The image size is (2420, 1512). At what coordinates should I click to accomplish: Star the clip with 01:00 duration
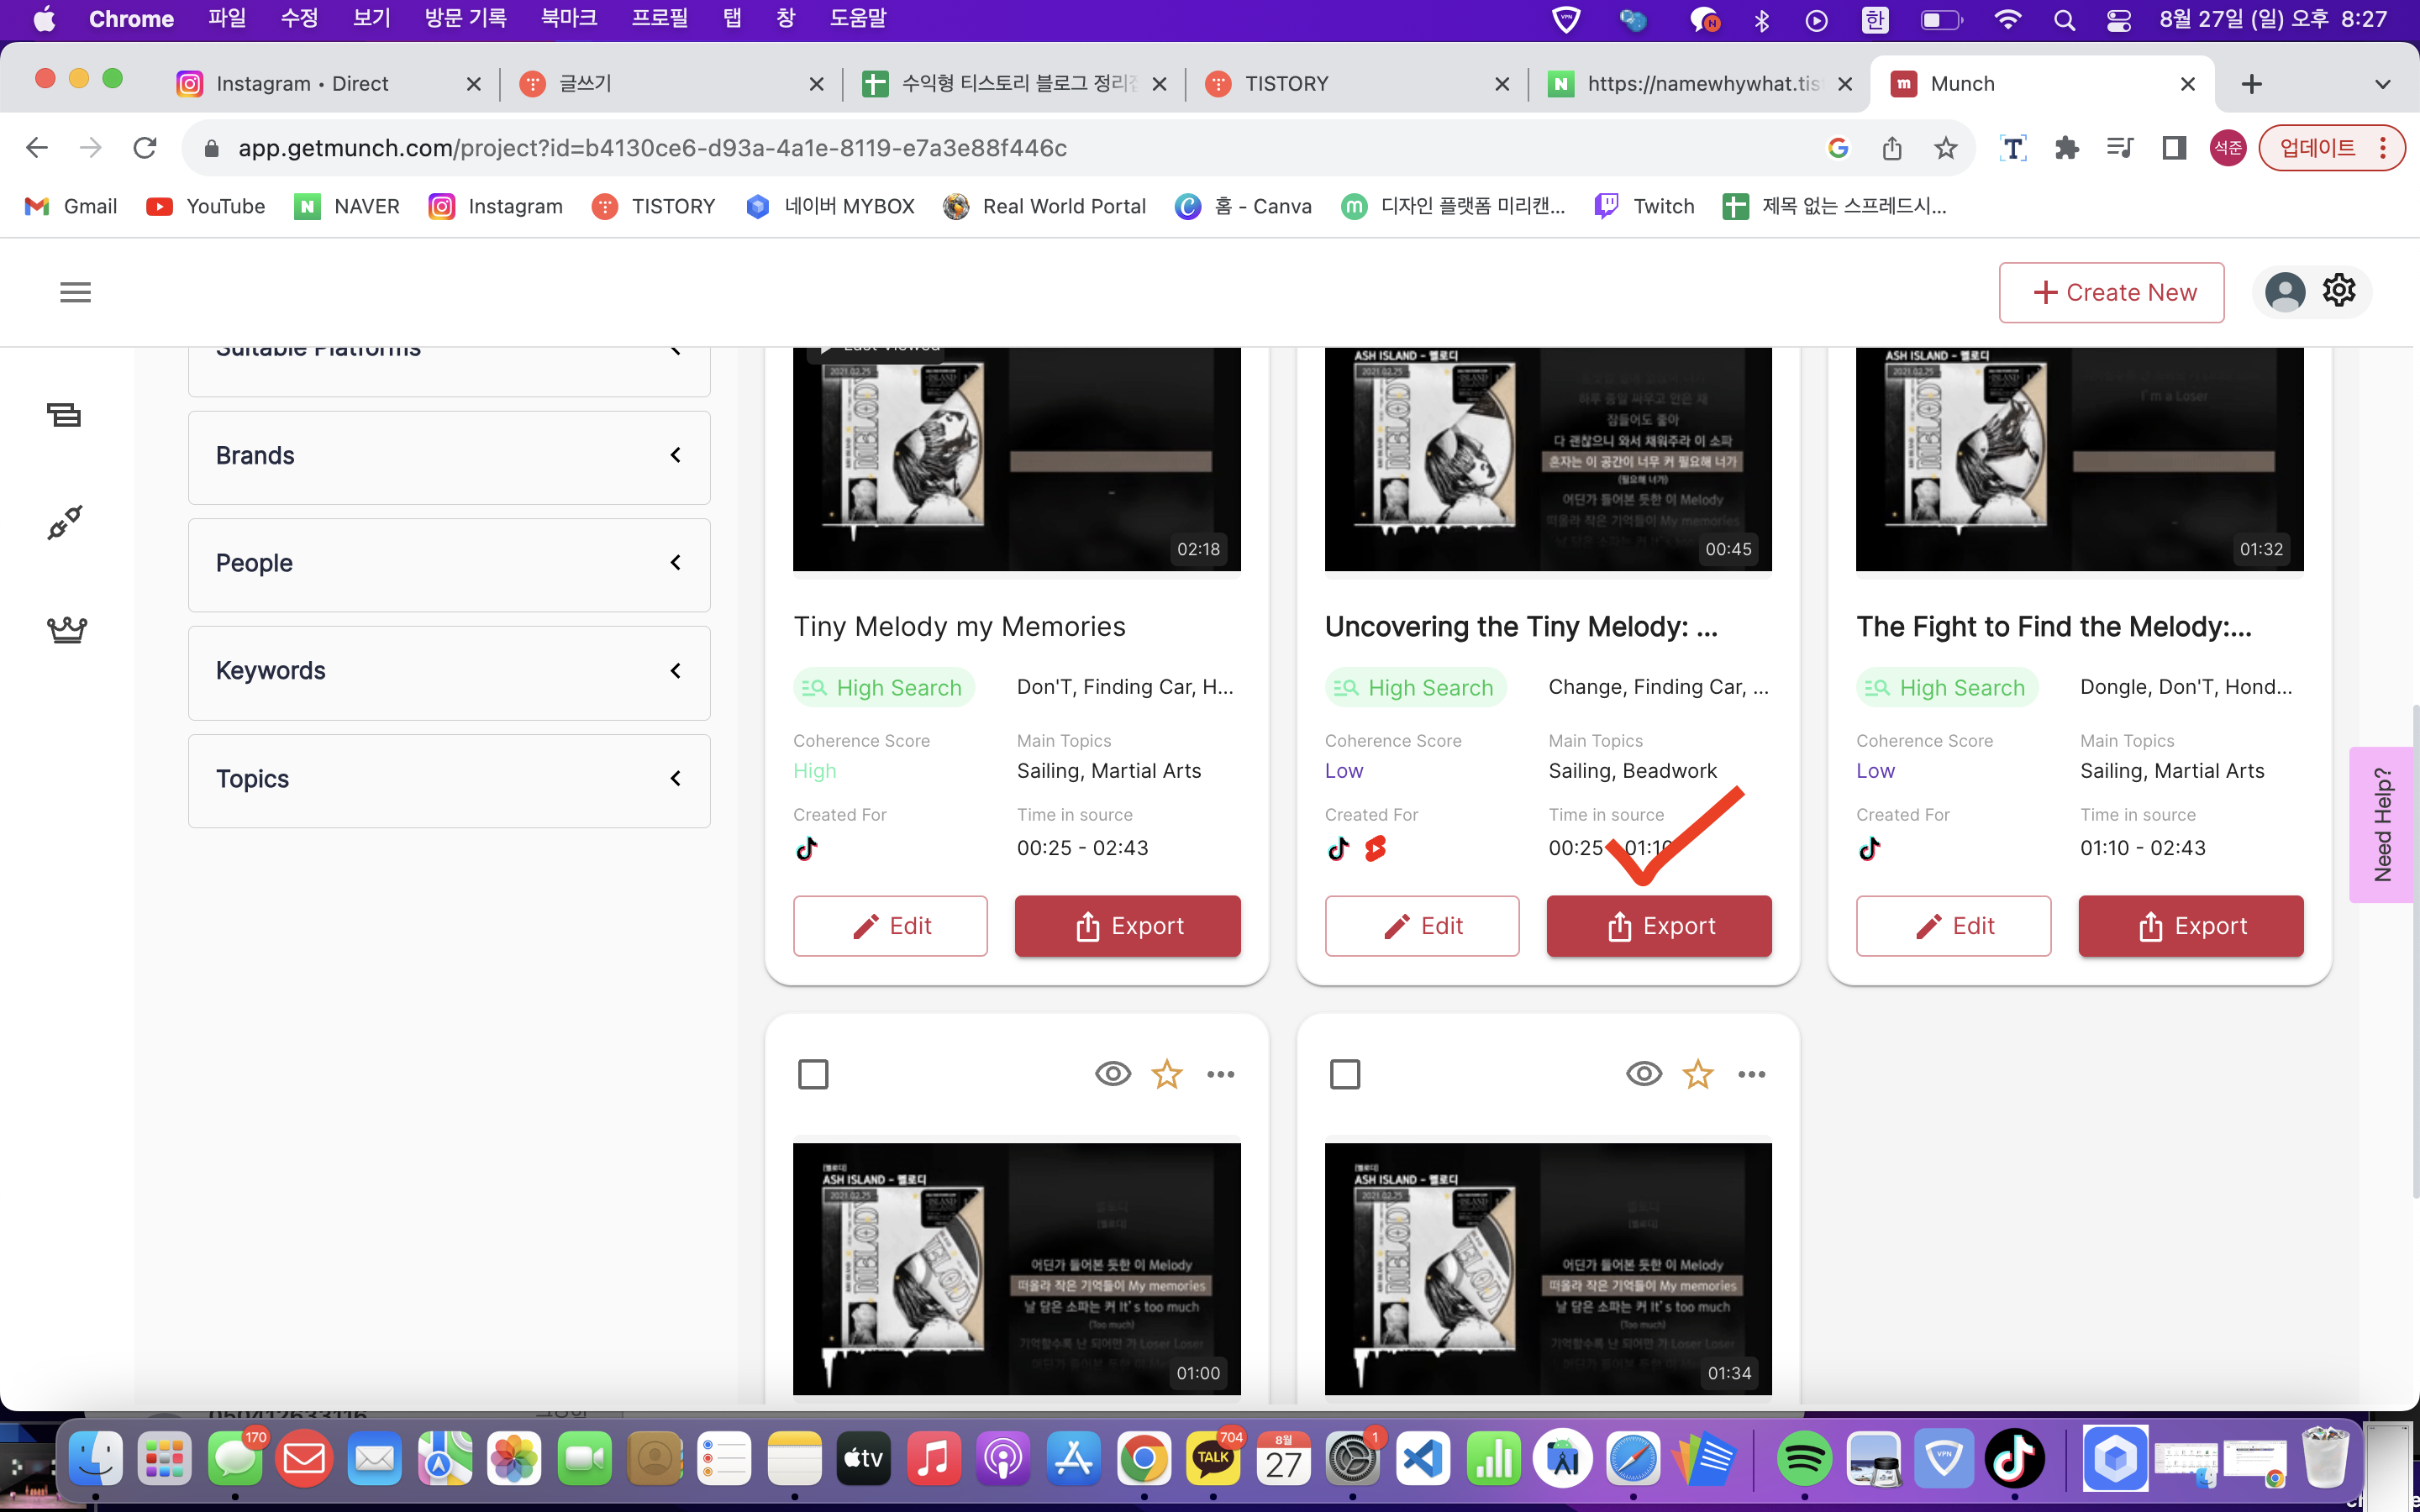[x=1167, y=1075]
